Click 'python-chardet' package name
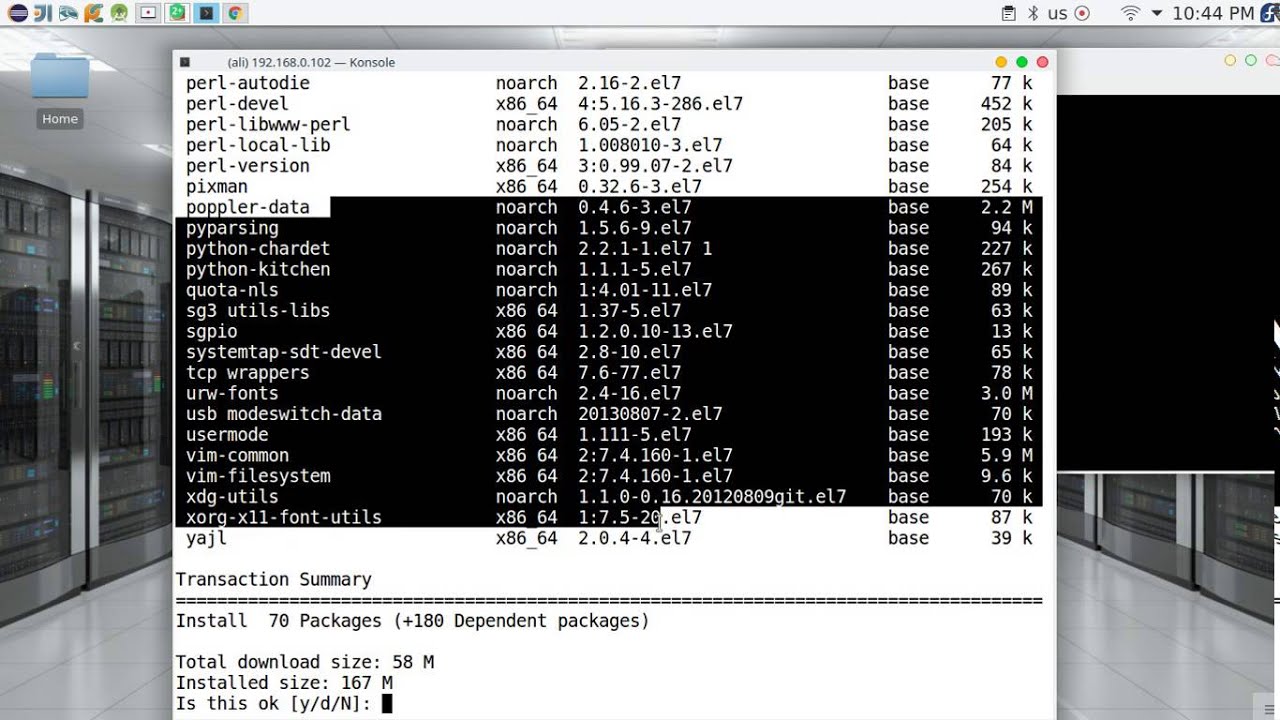1280x720 pixels. (258, 249)
